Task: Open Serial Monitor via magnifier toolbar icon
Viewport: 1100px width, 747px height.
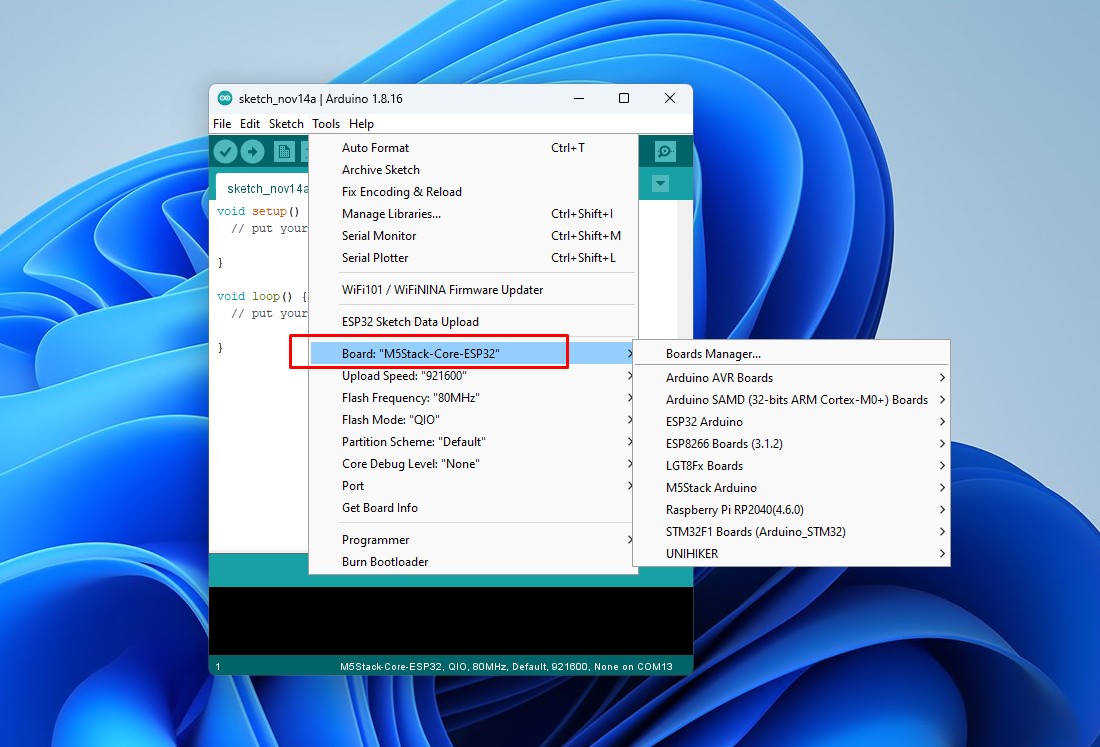Action: pos(665,151)
